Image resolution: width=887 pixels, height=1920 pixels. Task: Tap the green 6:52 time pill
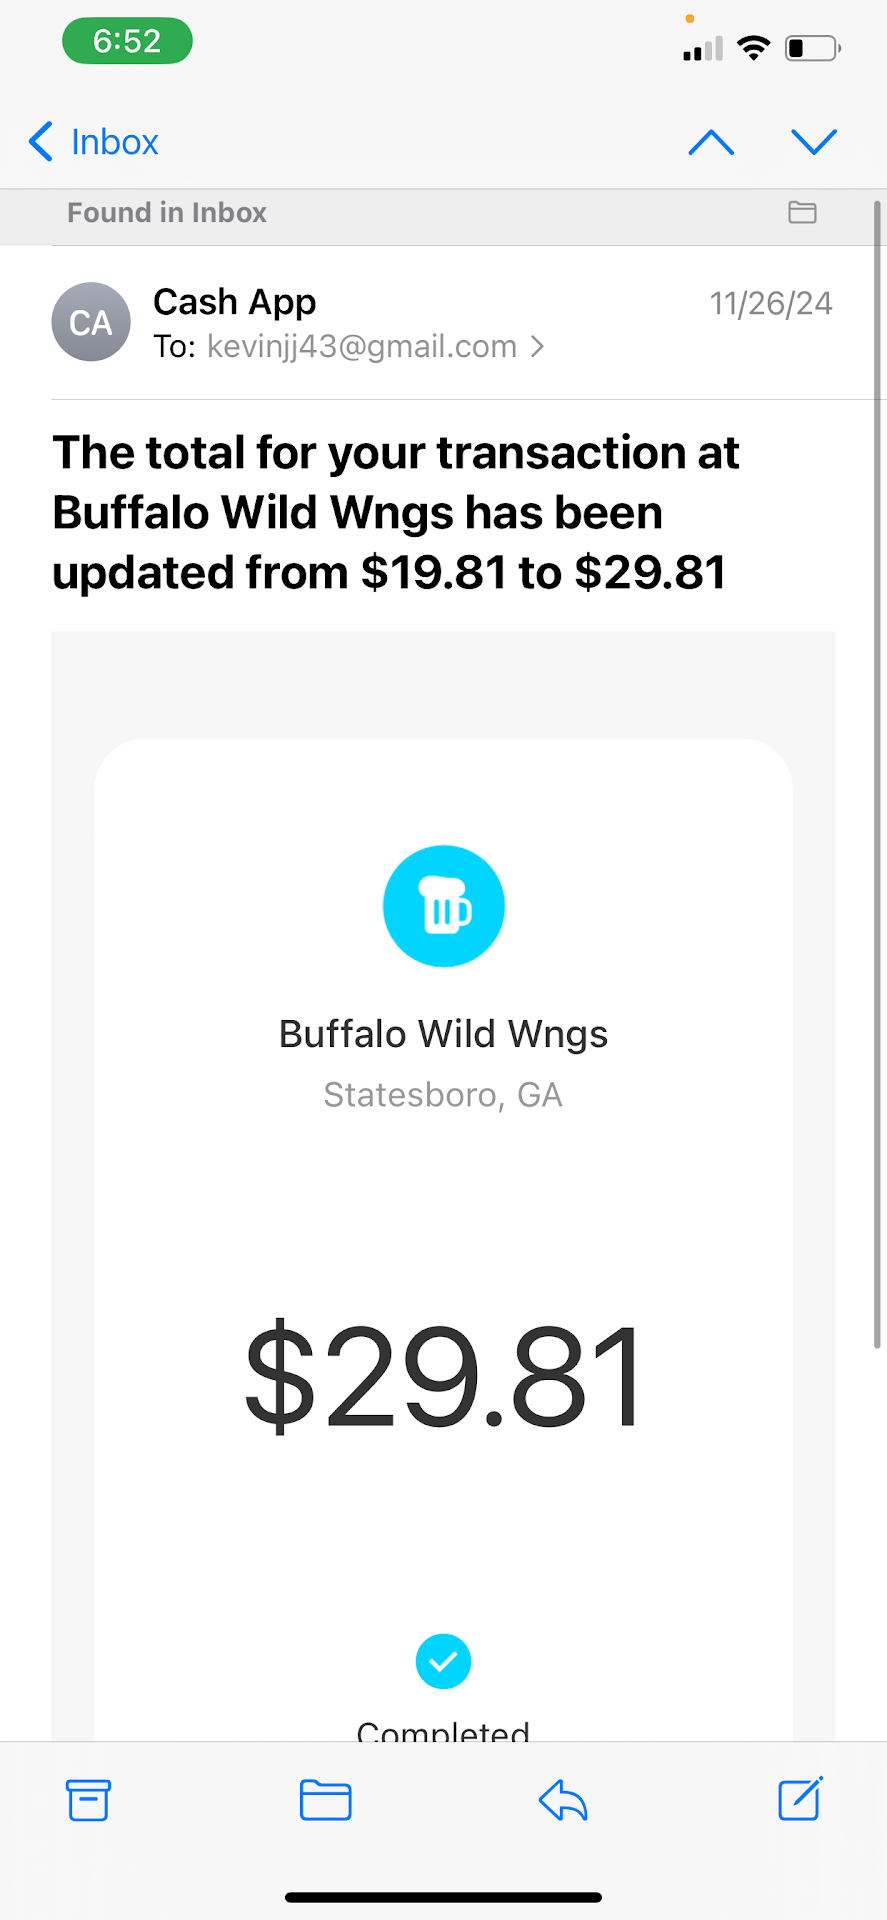(x=127, y=41)
